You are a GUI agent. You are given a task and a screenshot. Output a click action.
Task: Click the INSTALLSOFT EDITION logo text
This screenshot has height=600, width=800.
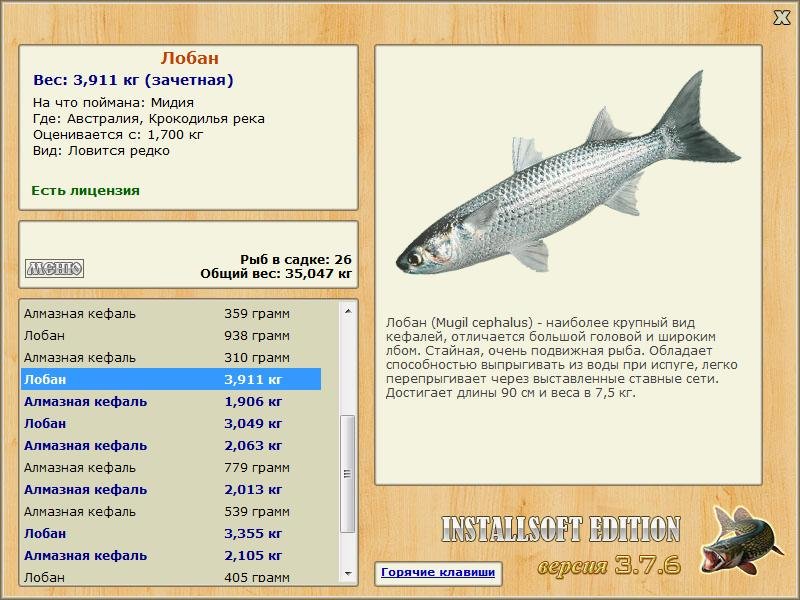click(561, 529)
